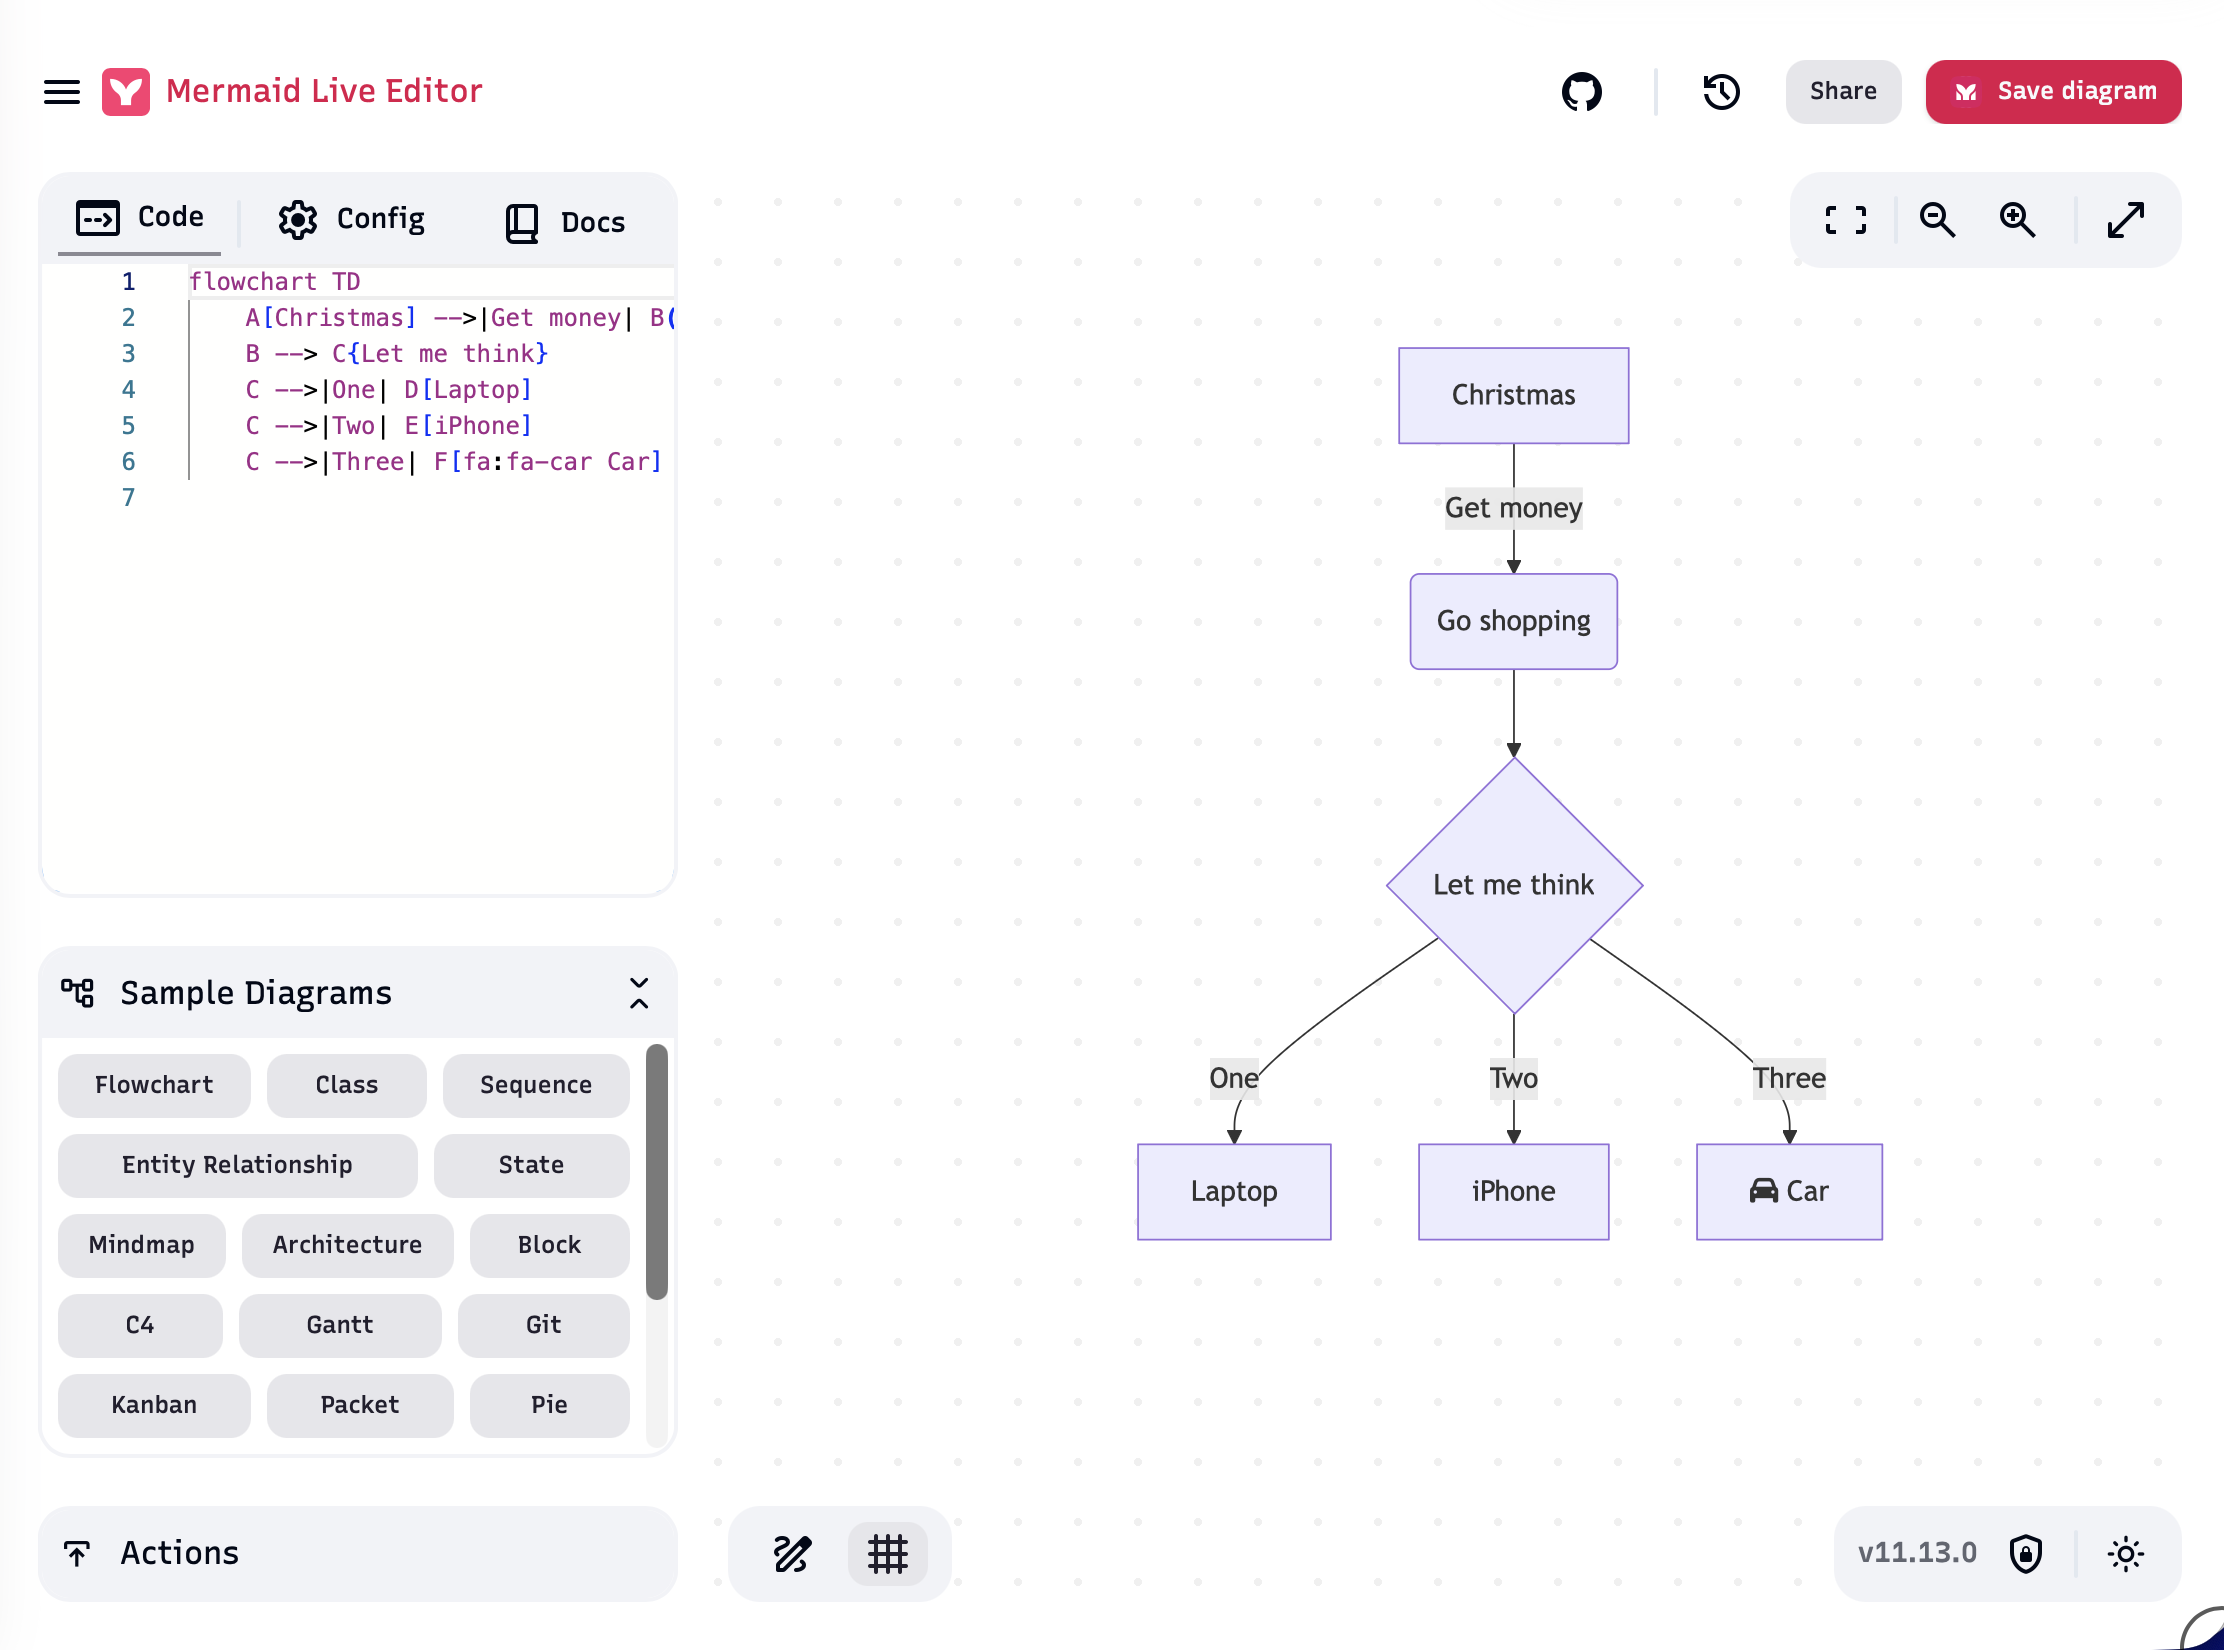Load the Packet sample diagram
Viewport: 2224px width, 1650px height.
point(360,1405)
